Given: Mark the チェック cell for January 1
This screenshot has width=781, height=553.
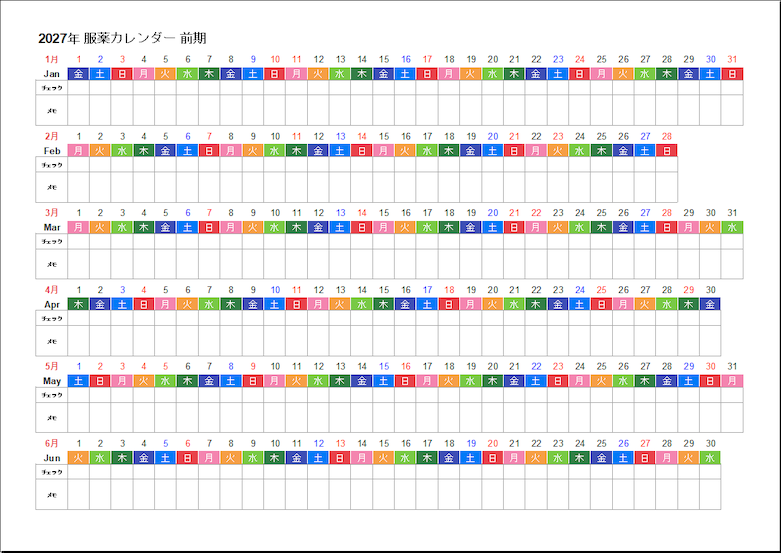Looking at the screenshot, I should tap(78, 88).
